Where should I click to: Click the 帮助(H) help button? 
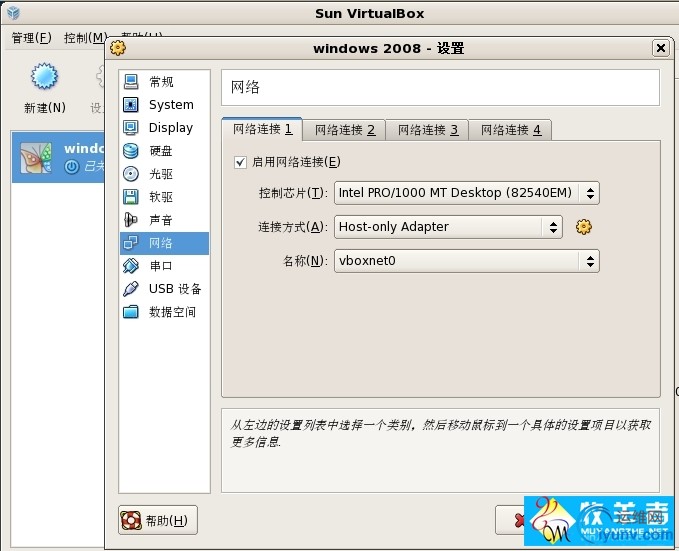pos(158,520)
